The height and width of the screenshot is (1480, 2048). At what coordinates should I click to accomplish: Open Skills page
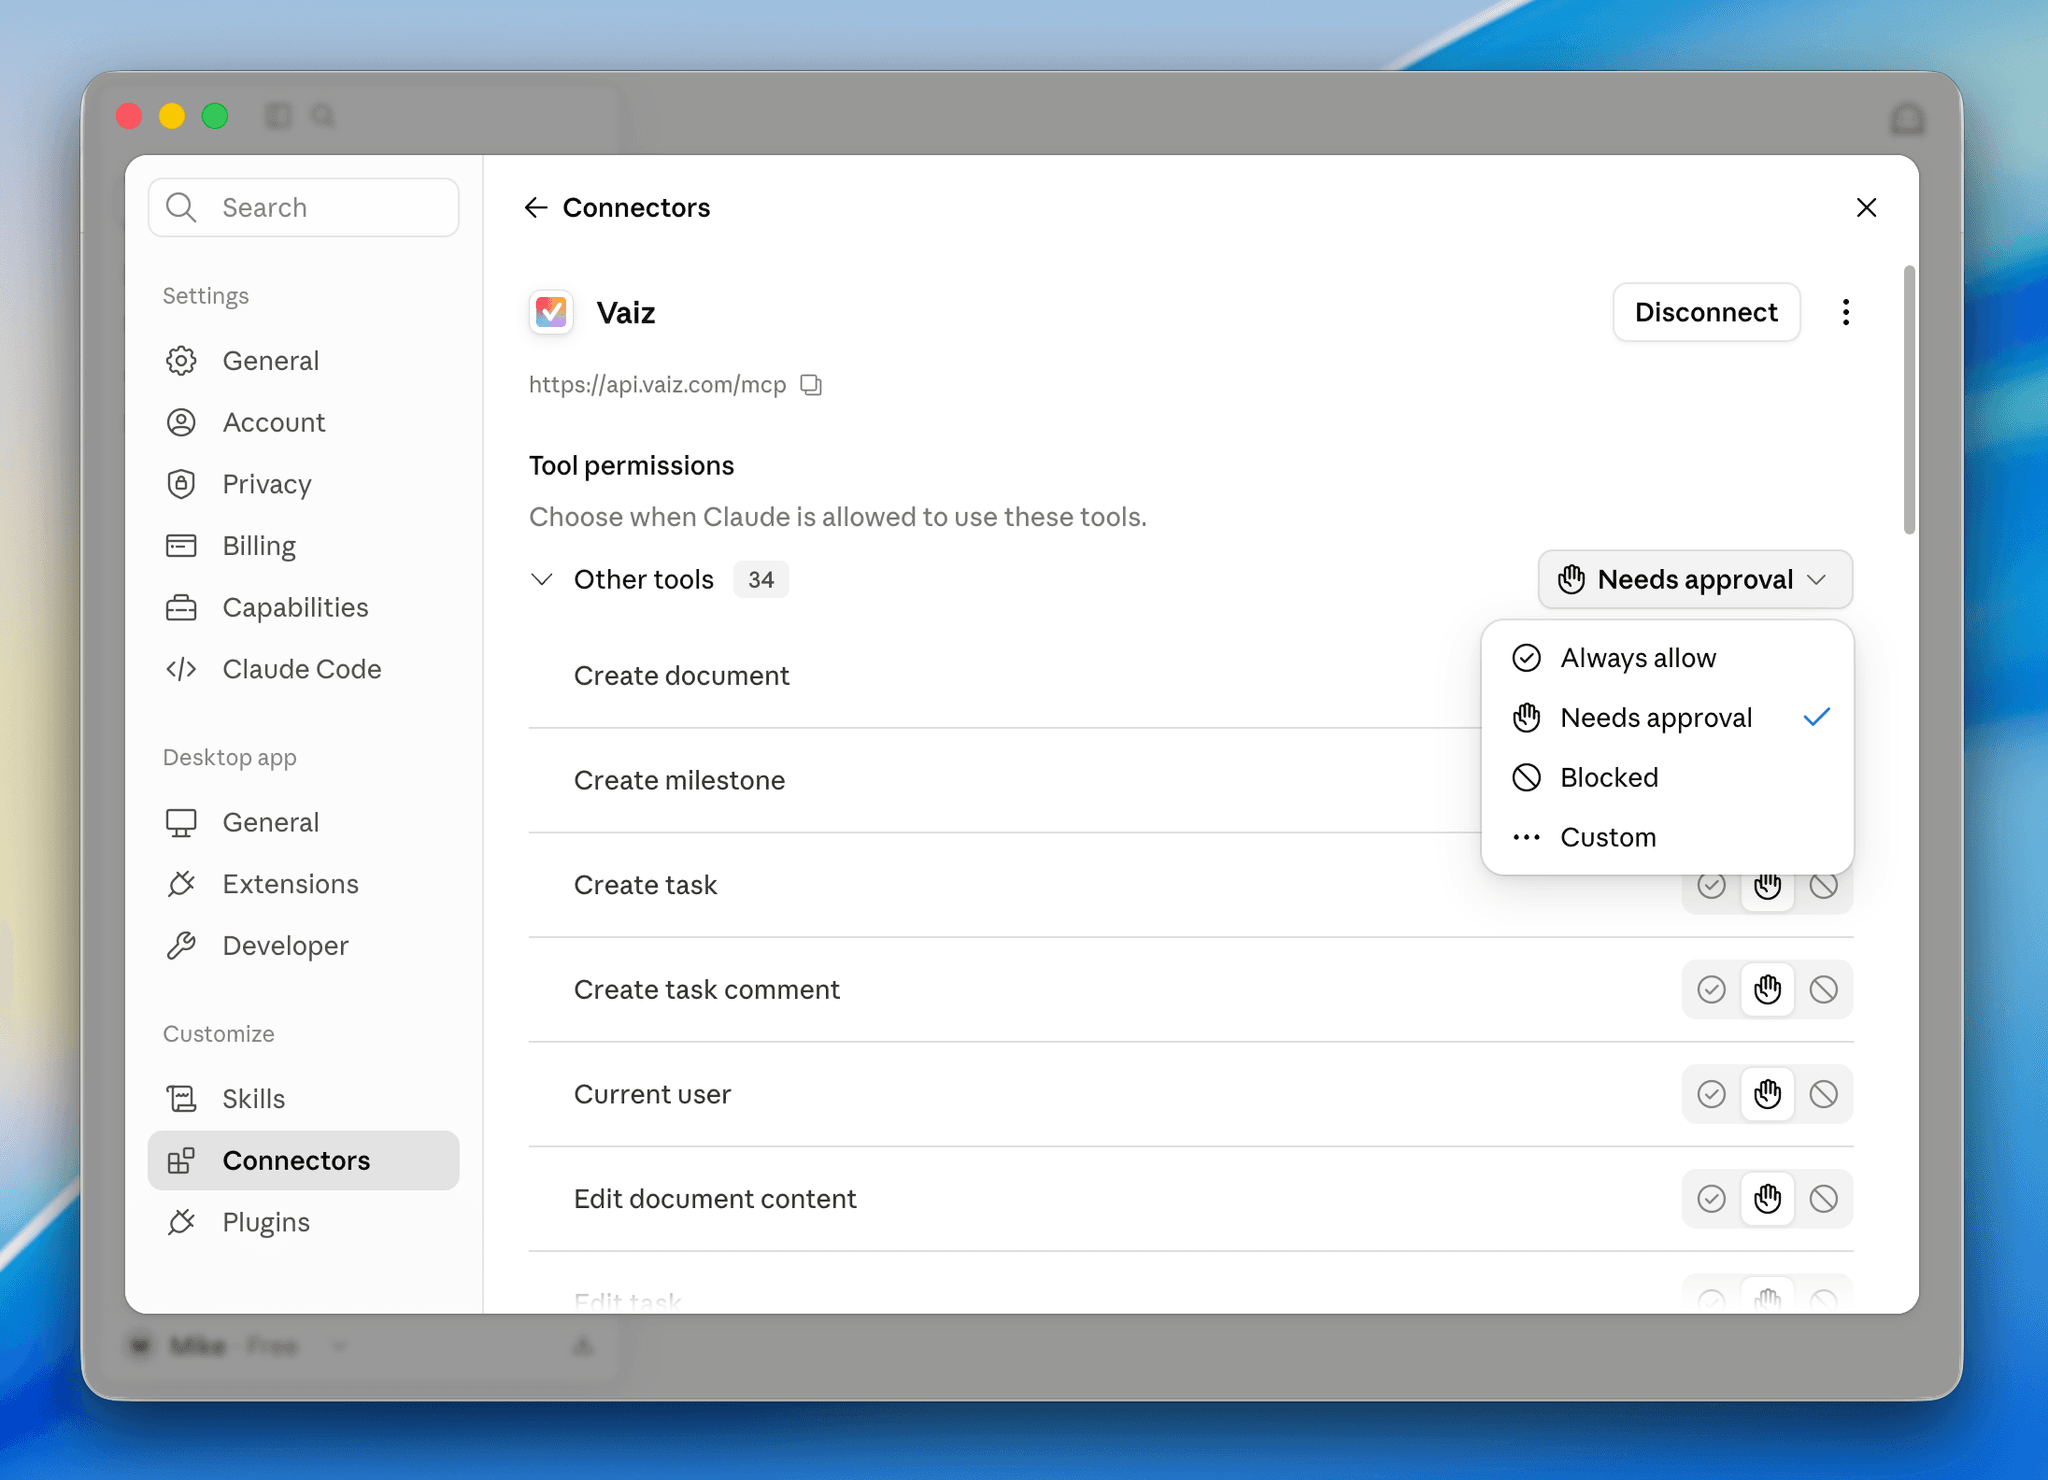[303, 1098]
